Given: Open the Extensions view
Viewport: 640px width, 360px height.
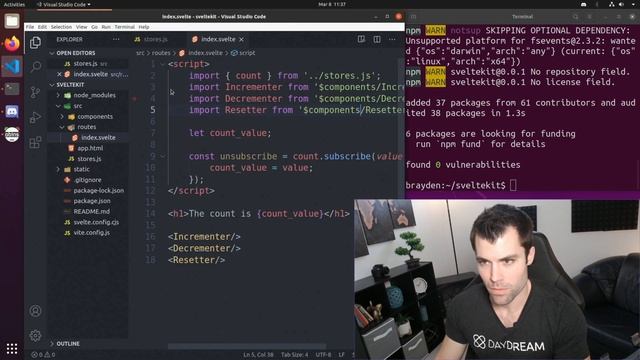Looking at the screenshot, I should coord(36,142).
